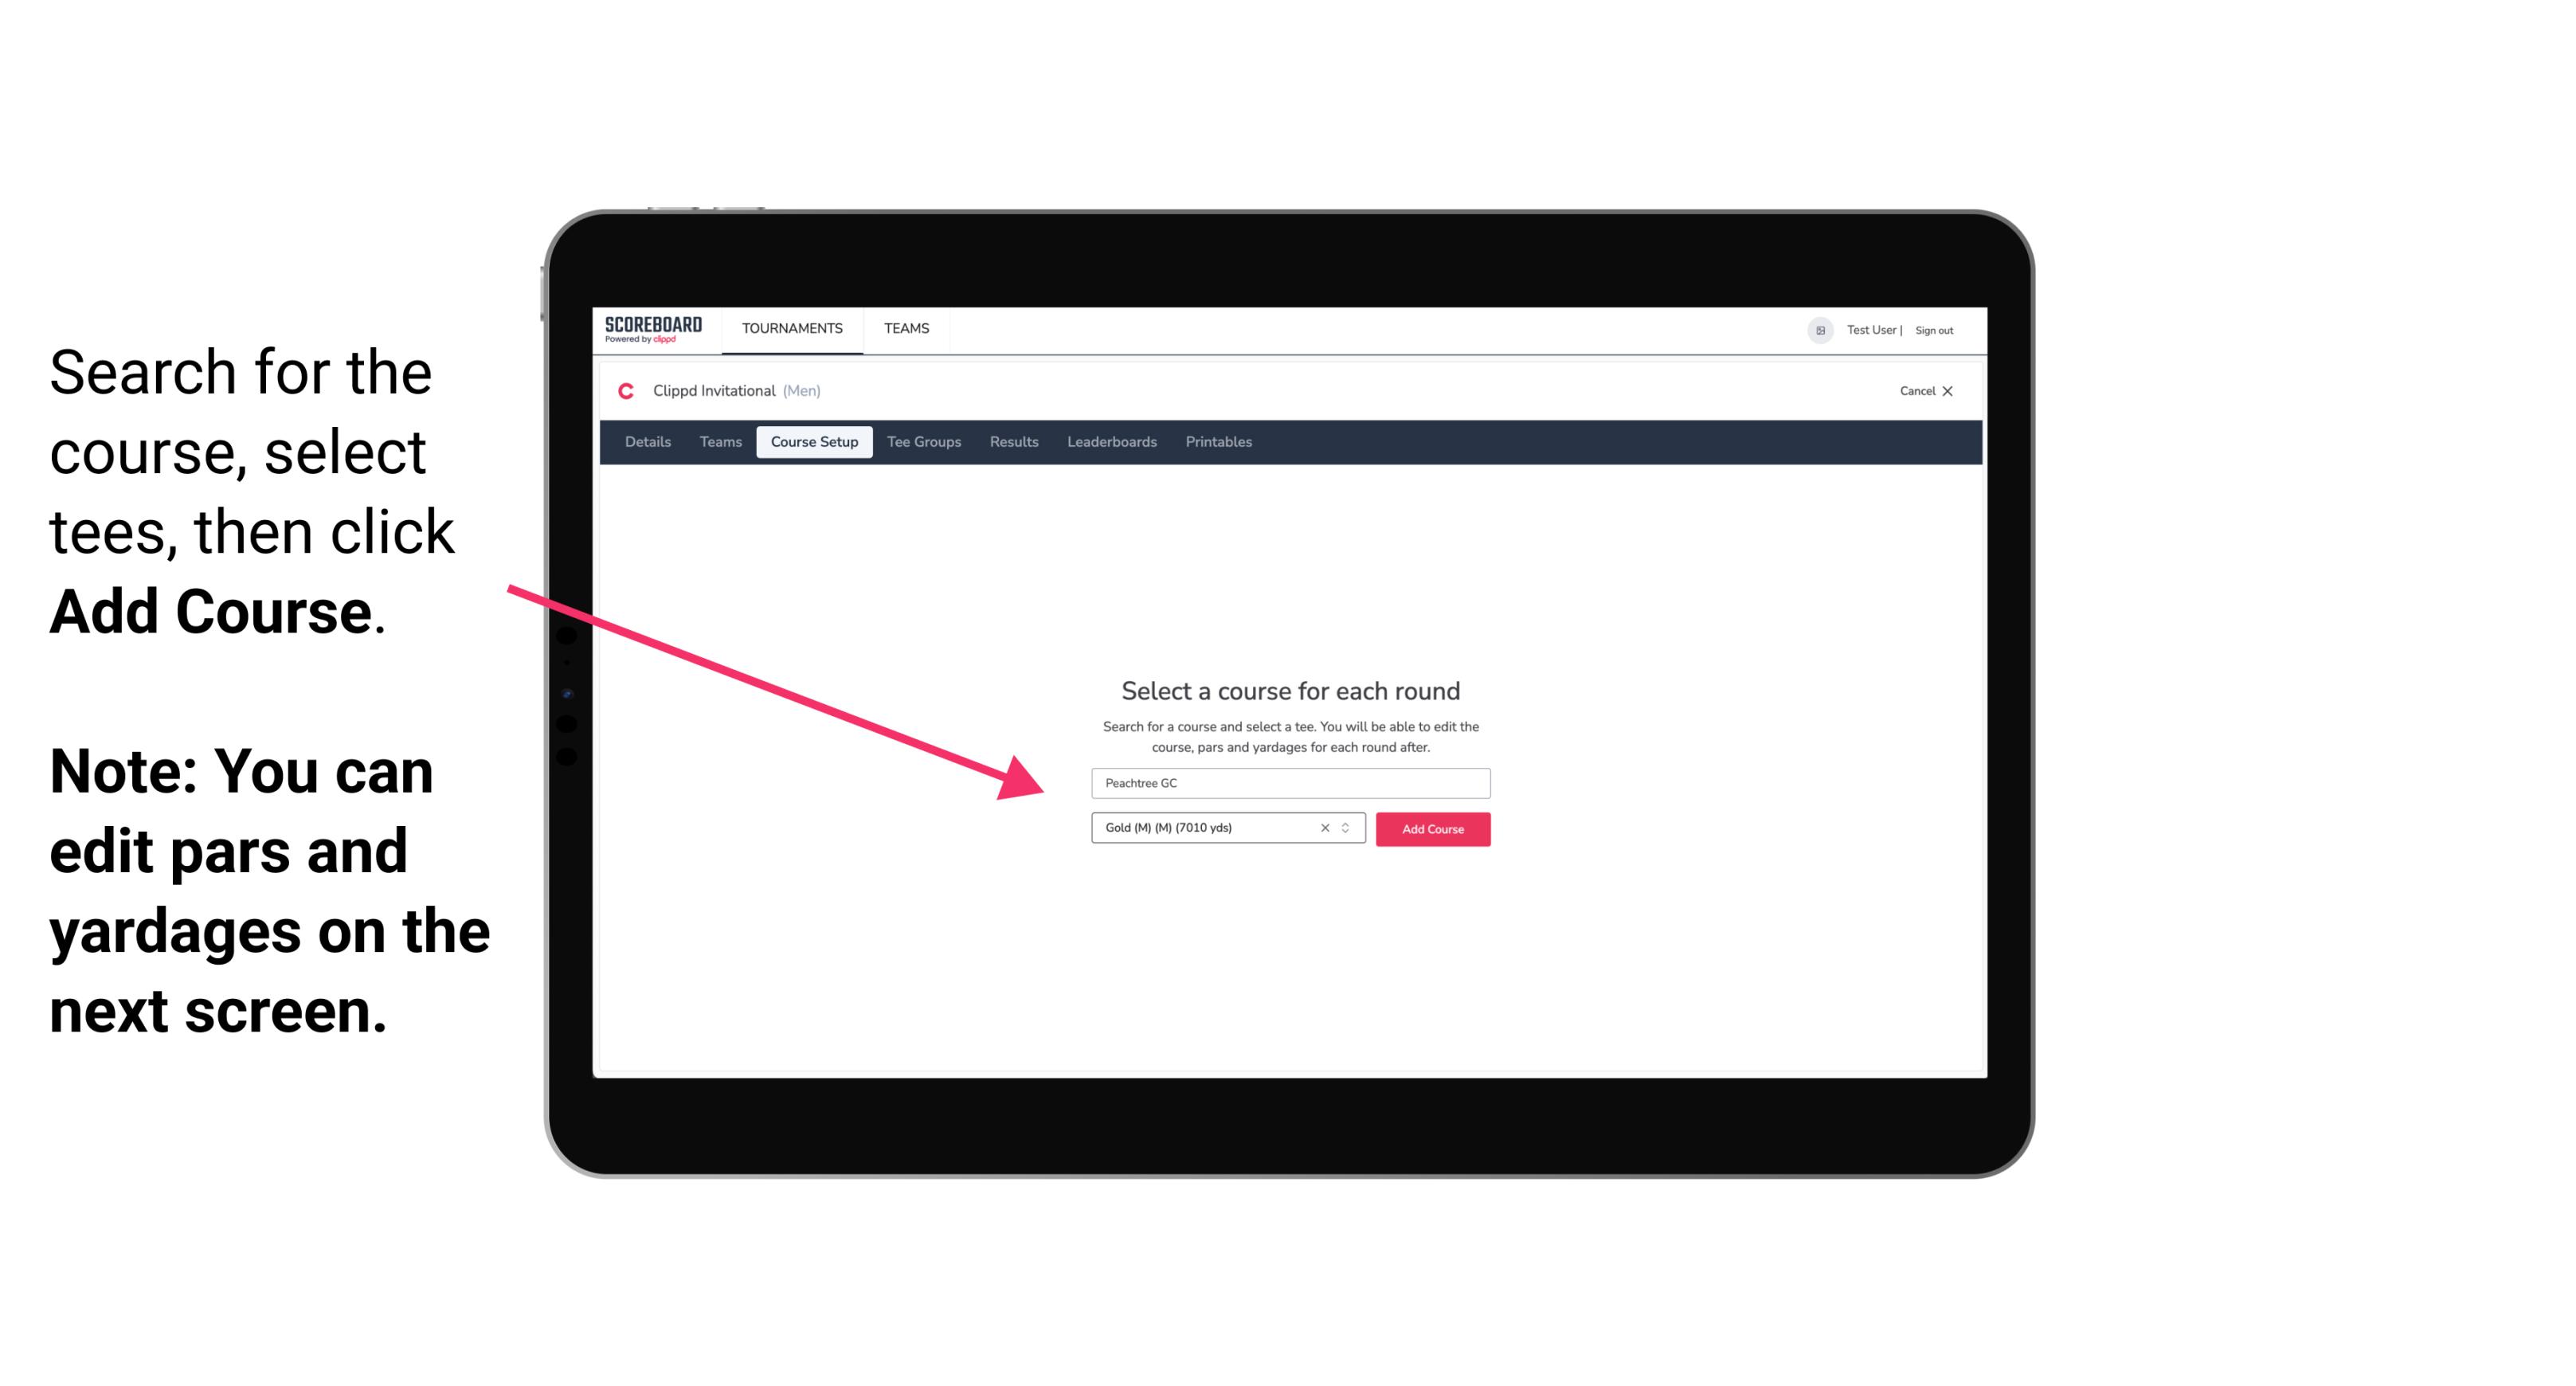2576x1386 pixels.
Task: Select the Leaderboards tab
Action: [x=1109, y=442]
